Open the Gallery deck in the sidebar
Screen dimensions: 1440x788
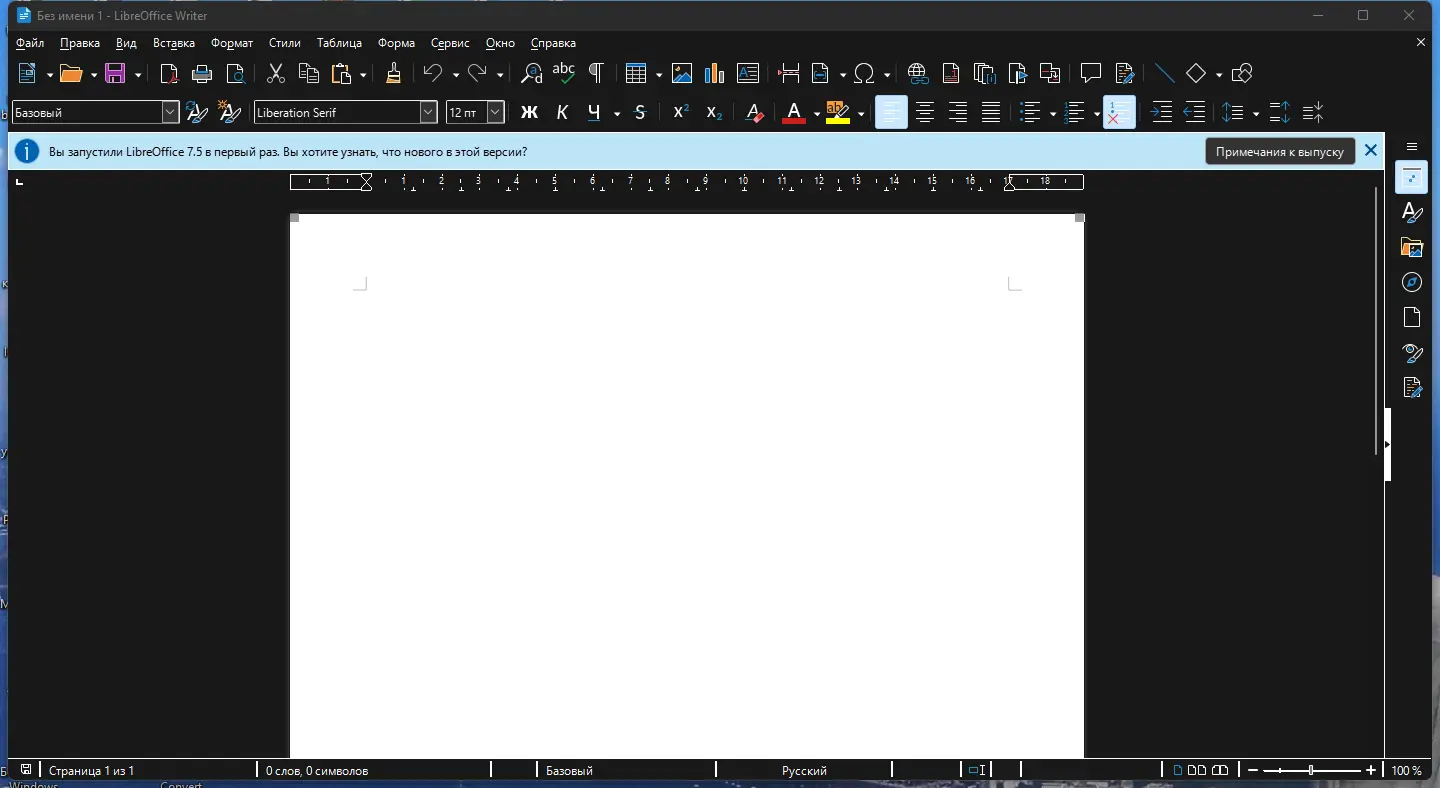(x=1412, y=247)
